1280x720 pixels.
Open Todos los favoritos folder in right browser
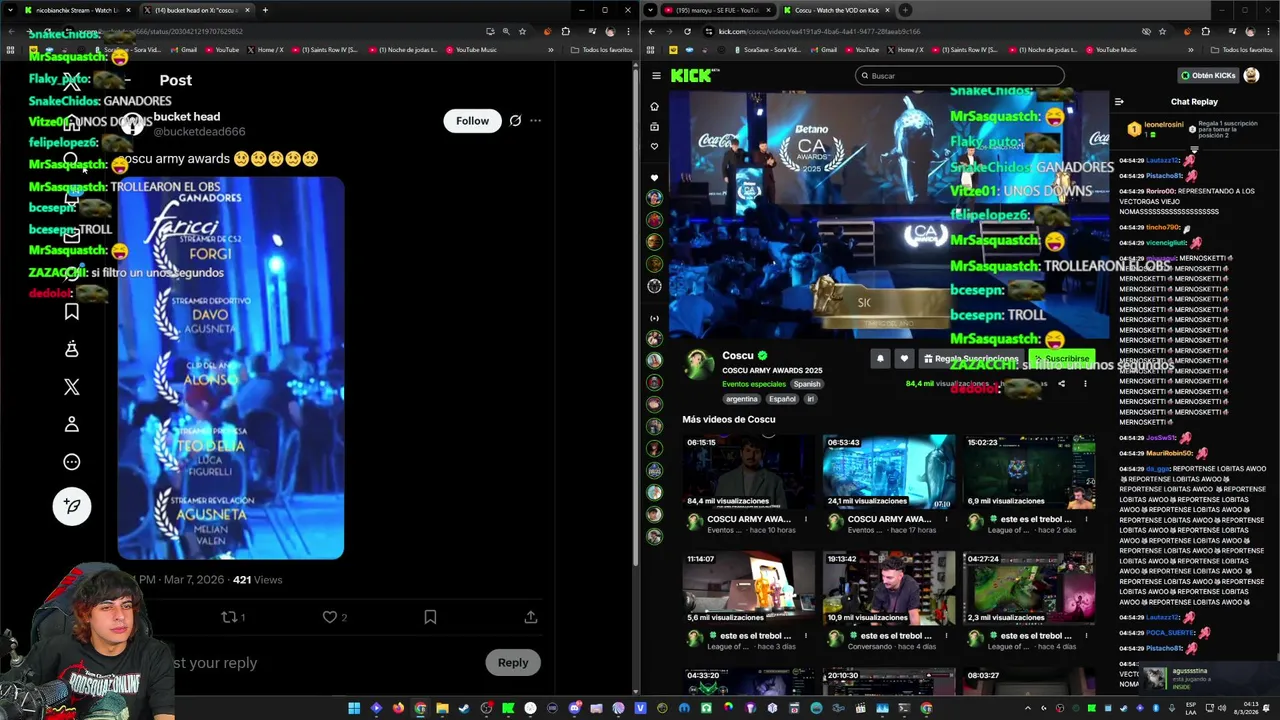[1243, 50]
